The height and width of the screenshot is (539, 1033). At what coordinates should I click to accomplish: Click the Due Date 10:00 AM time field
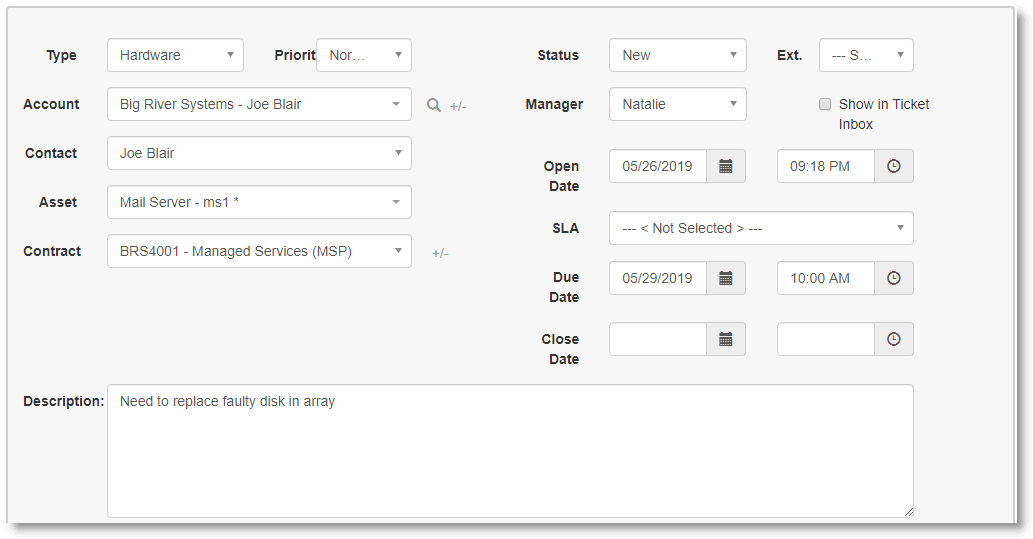pyautogui.click(x=826, y=278)
